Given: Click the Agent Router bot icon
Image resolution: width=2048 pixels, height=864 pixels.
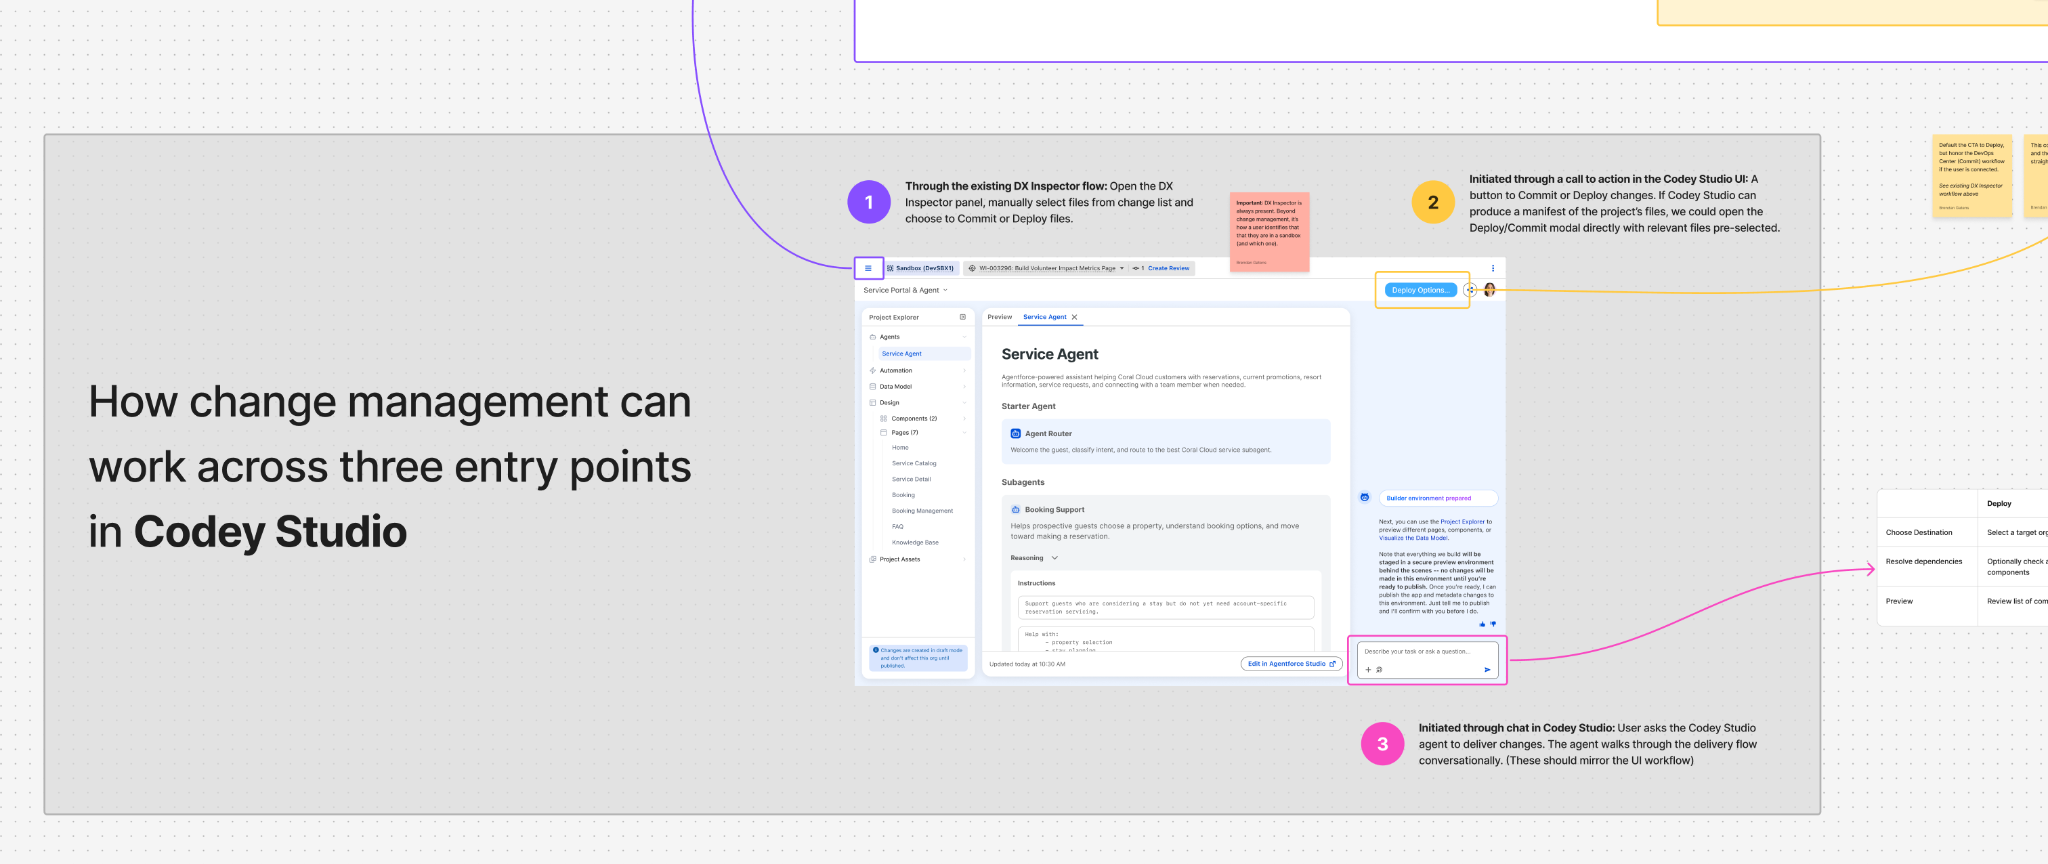Looking at the screenshot, I should (1016, 434).
